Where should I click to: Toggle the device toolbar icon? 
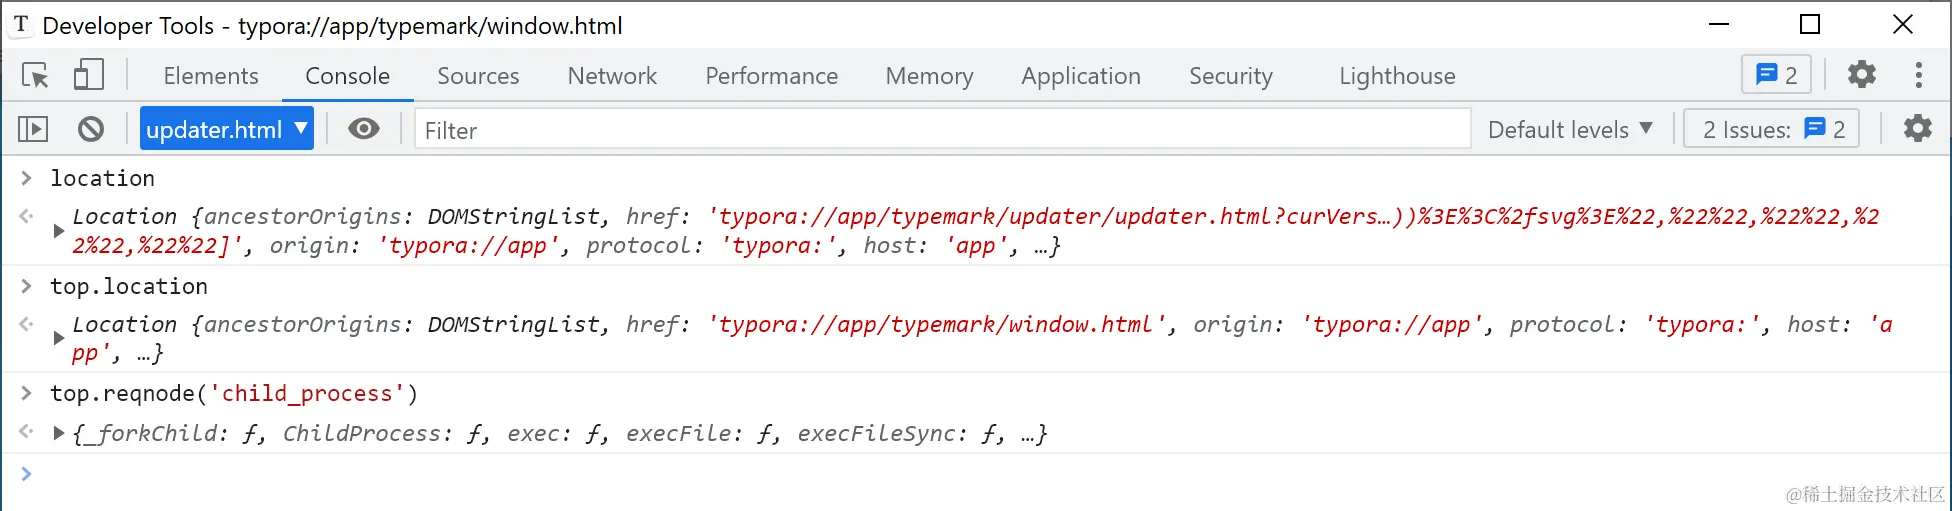[x=89, y=75]
